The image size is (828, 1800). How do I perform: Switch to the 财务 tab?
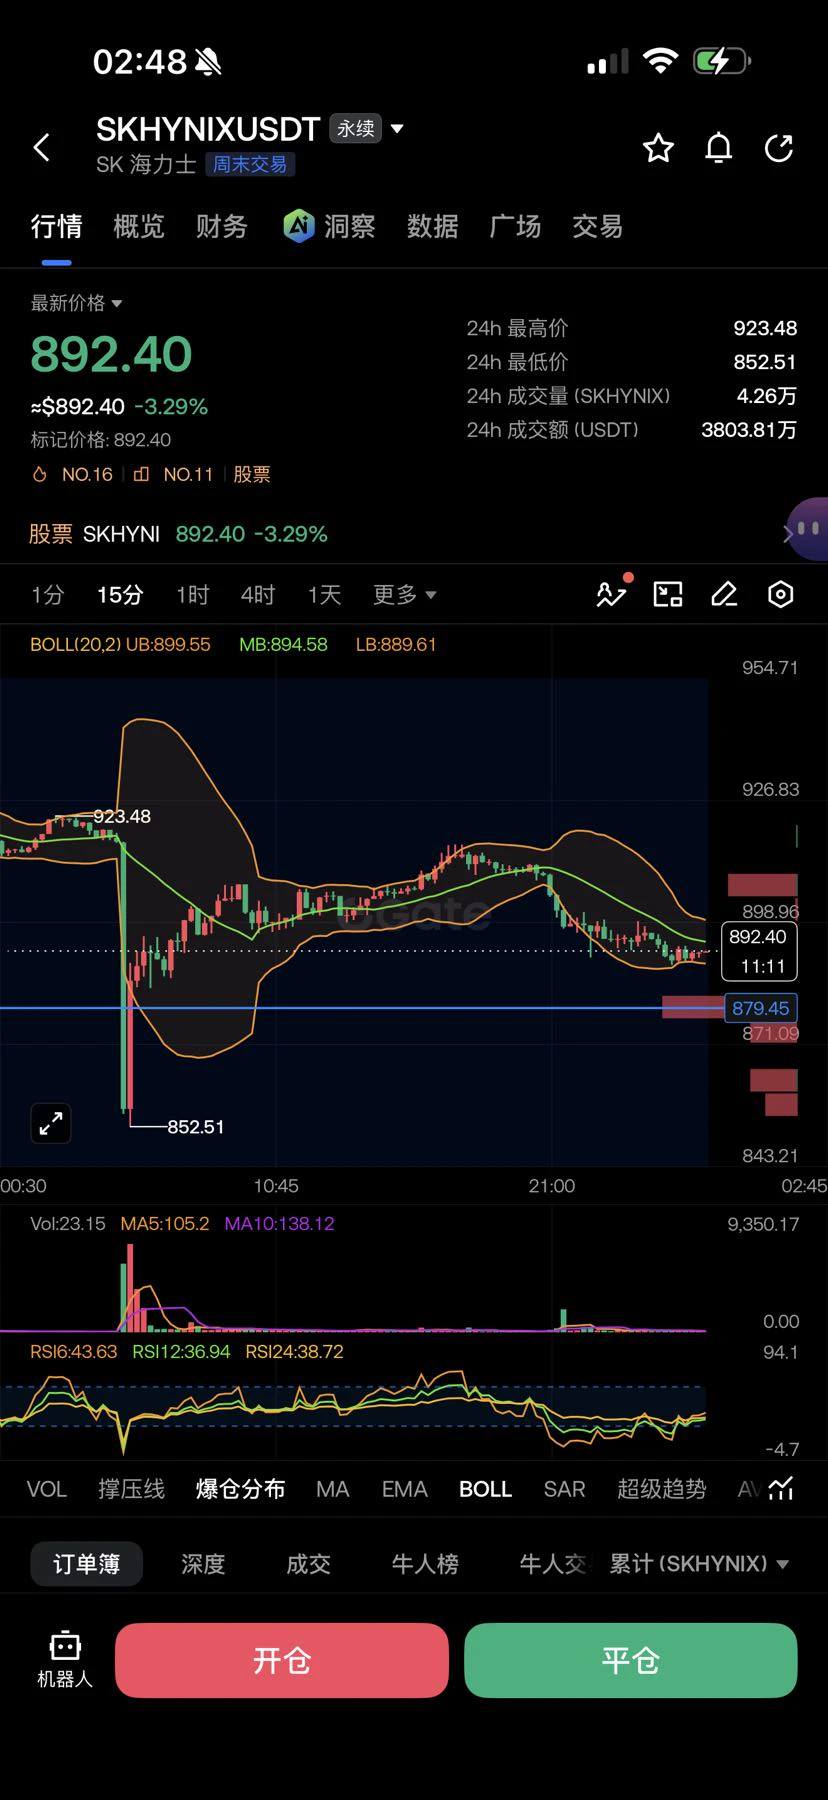tap(222, 227)
